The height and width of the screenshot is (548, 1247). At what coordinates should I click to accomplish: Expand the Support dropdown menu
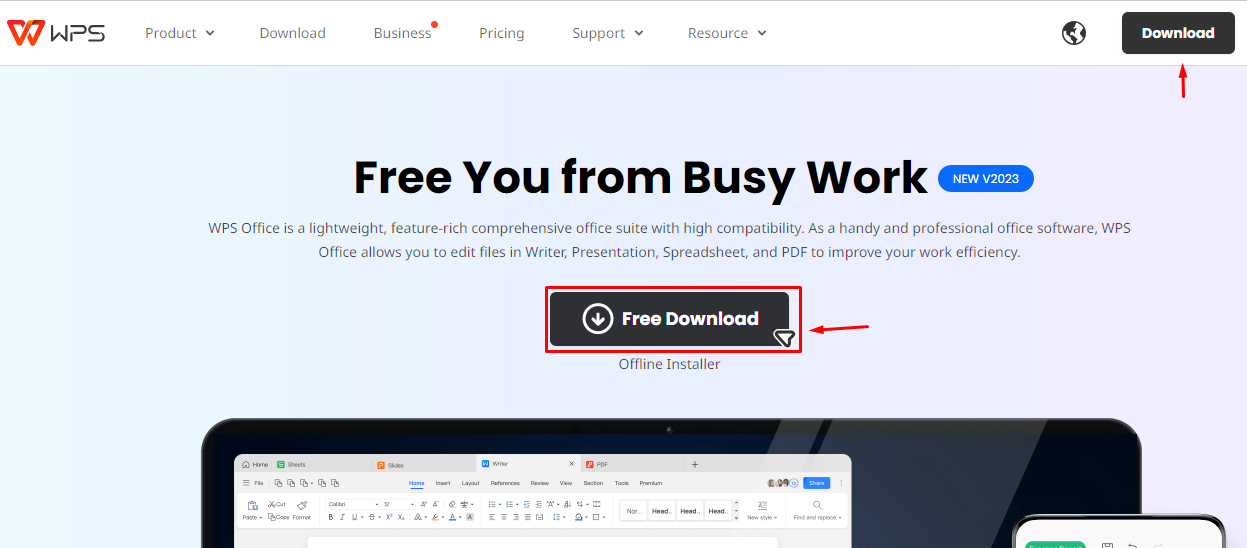[x=608, y=33]
